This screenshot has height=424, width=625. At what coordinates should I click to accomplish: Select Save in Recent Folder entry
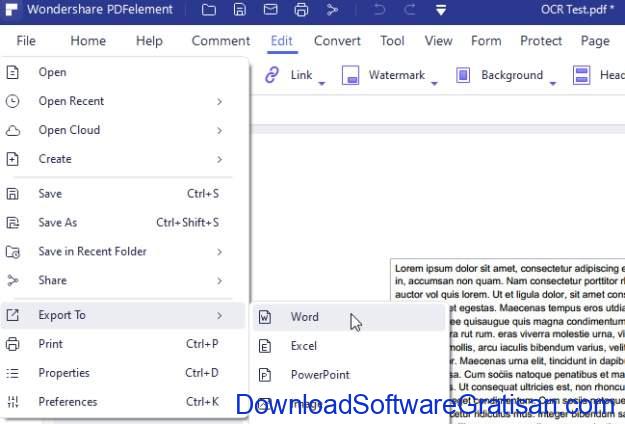(x=125, y=251)
